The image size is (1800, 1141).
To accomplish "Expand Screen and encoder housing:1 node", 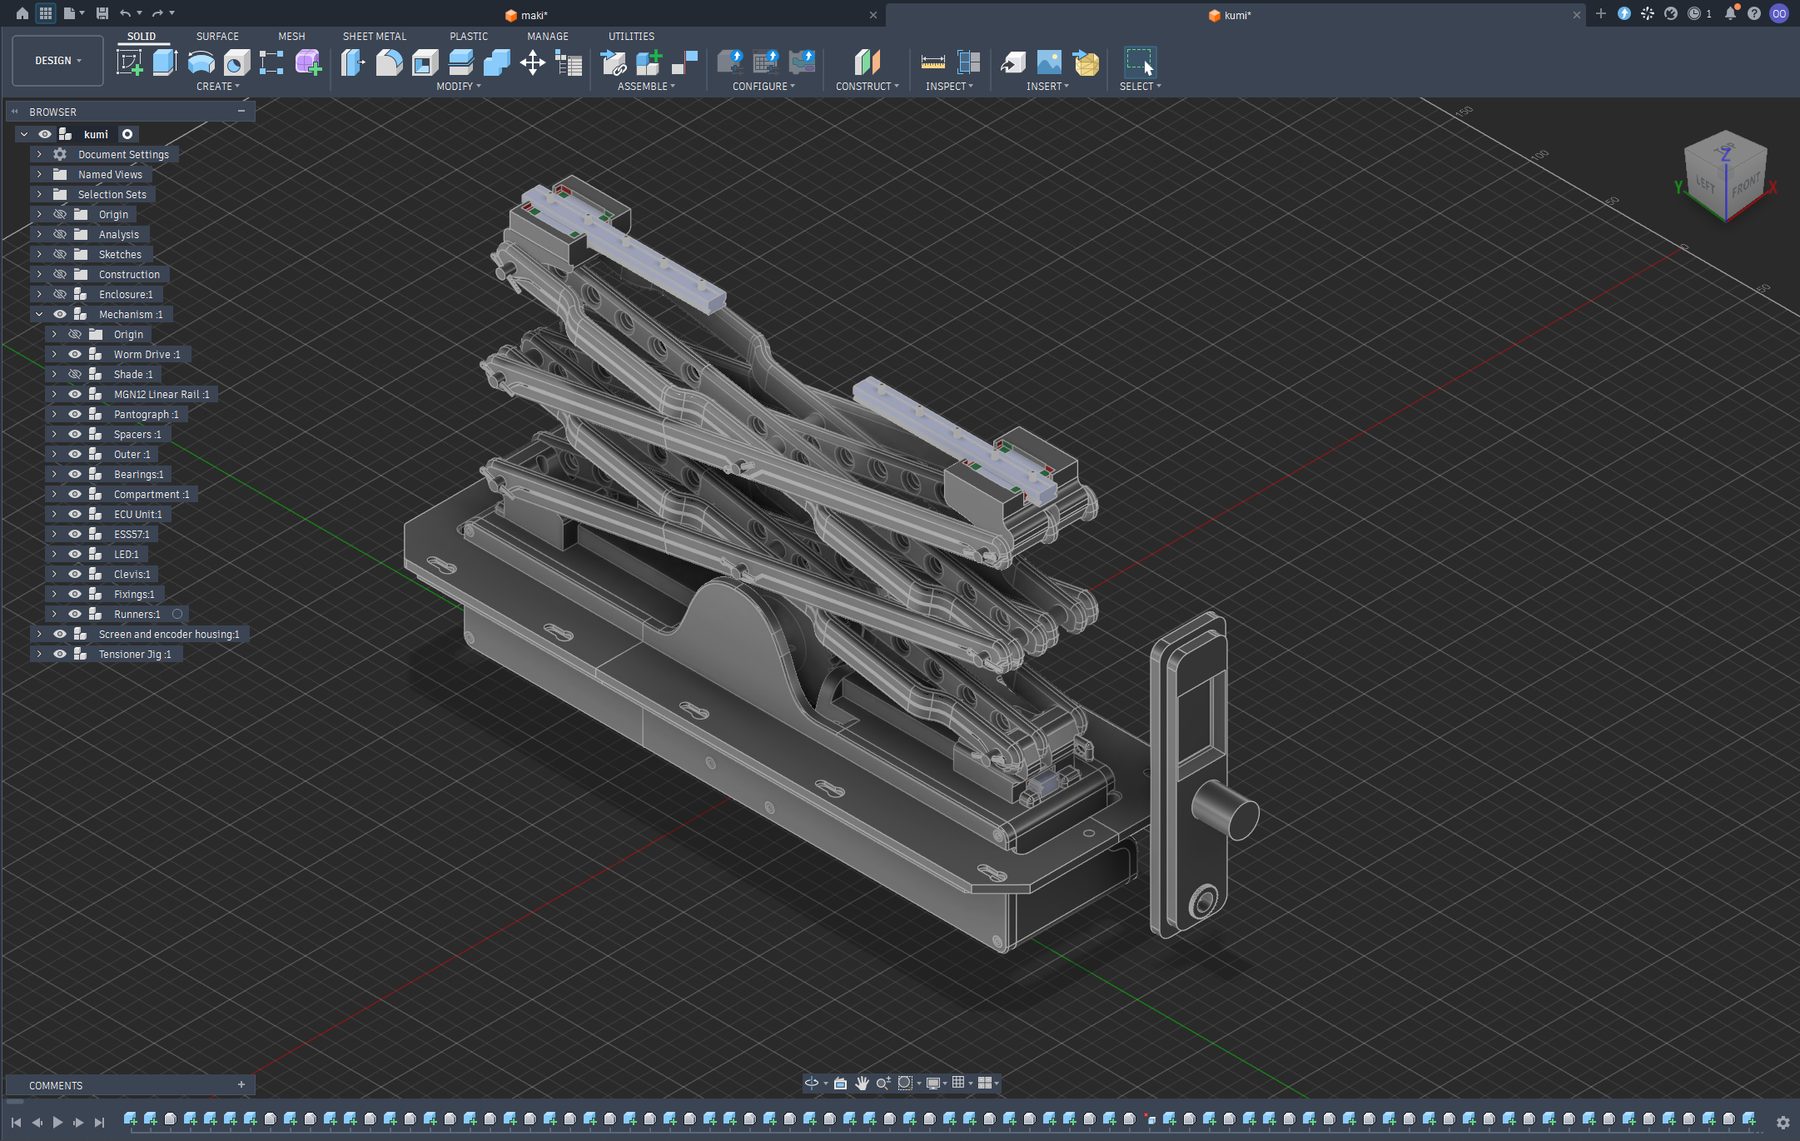I will [39, 634].
